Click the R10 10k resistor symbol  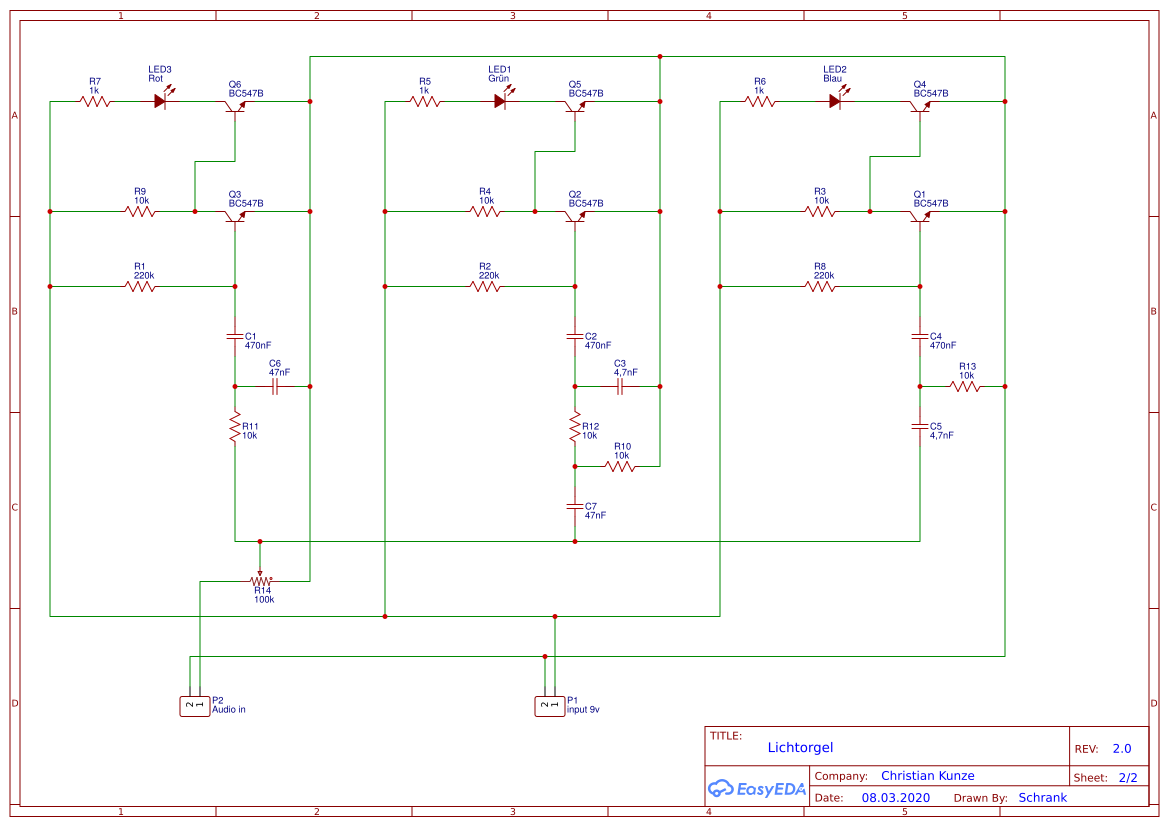620,466
